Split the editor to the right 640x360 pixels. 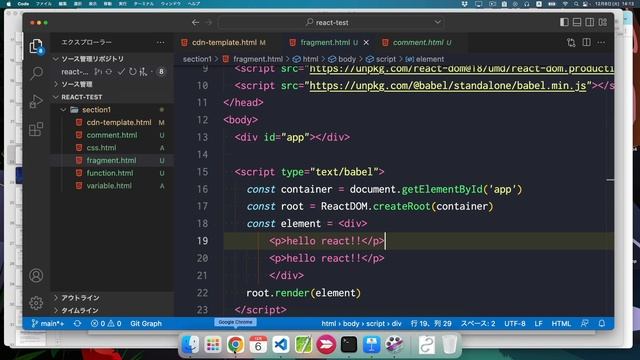pos(587,42)
